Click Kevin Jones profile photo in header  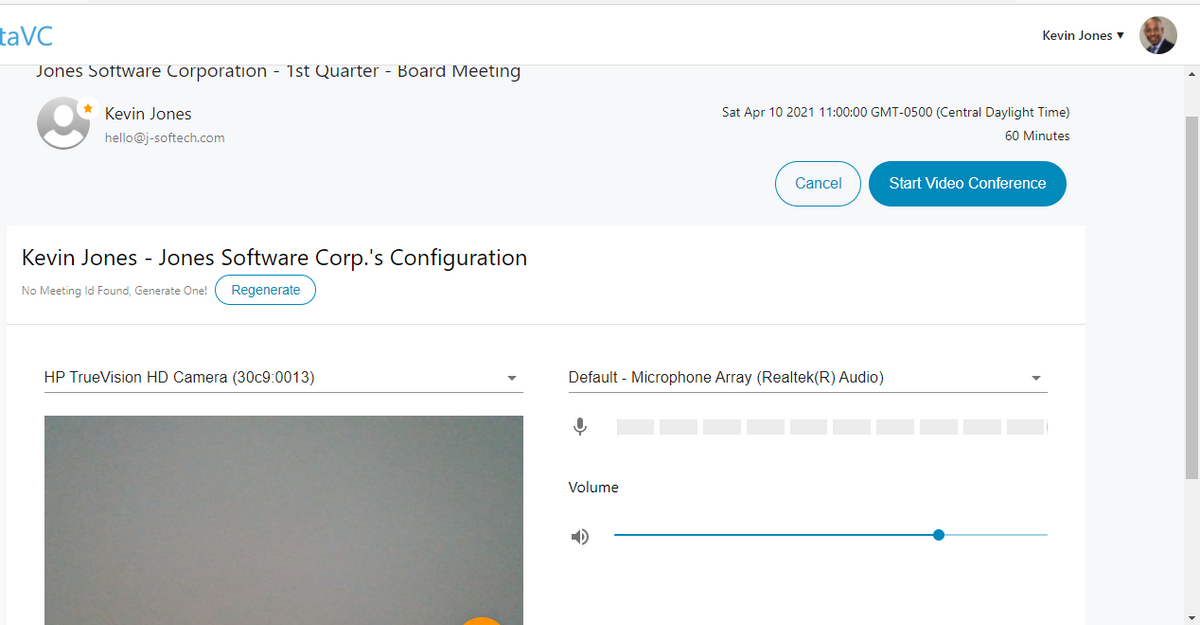(1158, 35)
